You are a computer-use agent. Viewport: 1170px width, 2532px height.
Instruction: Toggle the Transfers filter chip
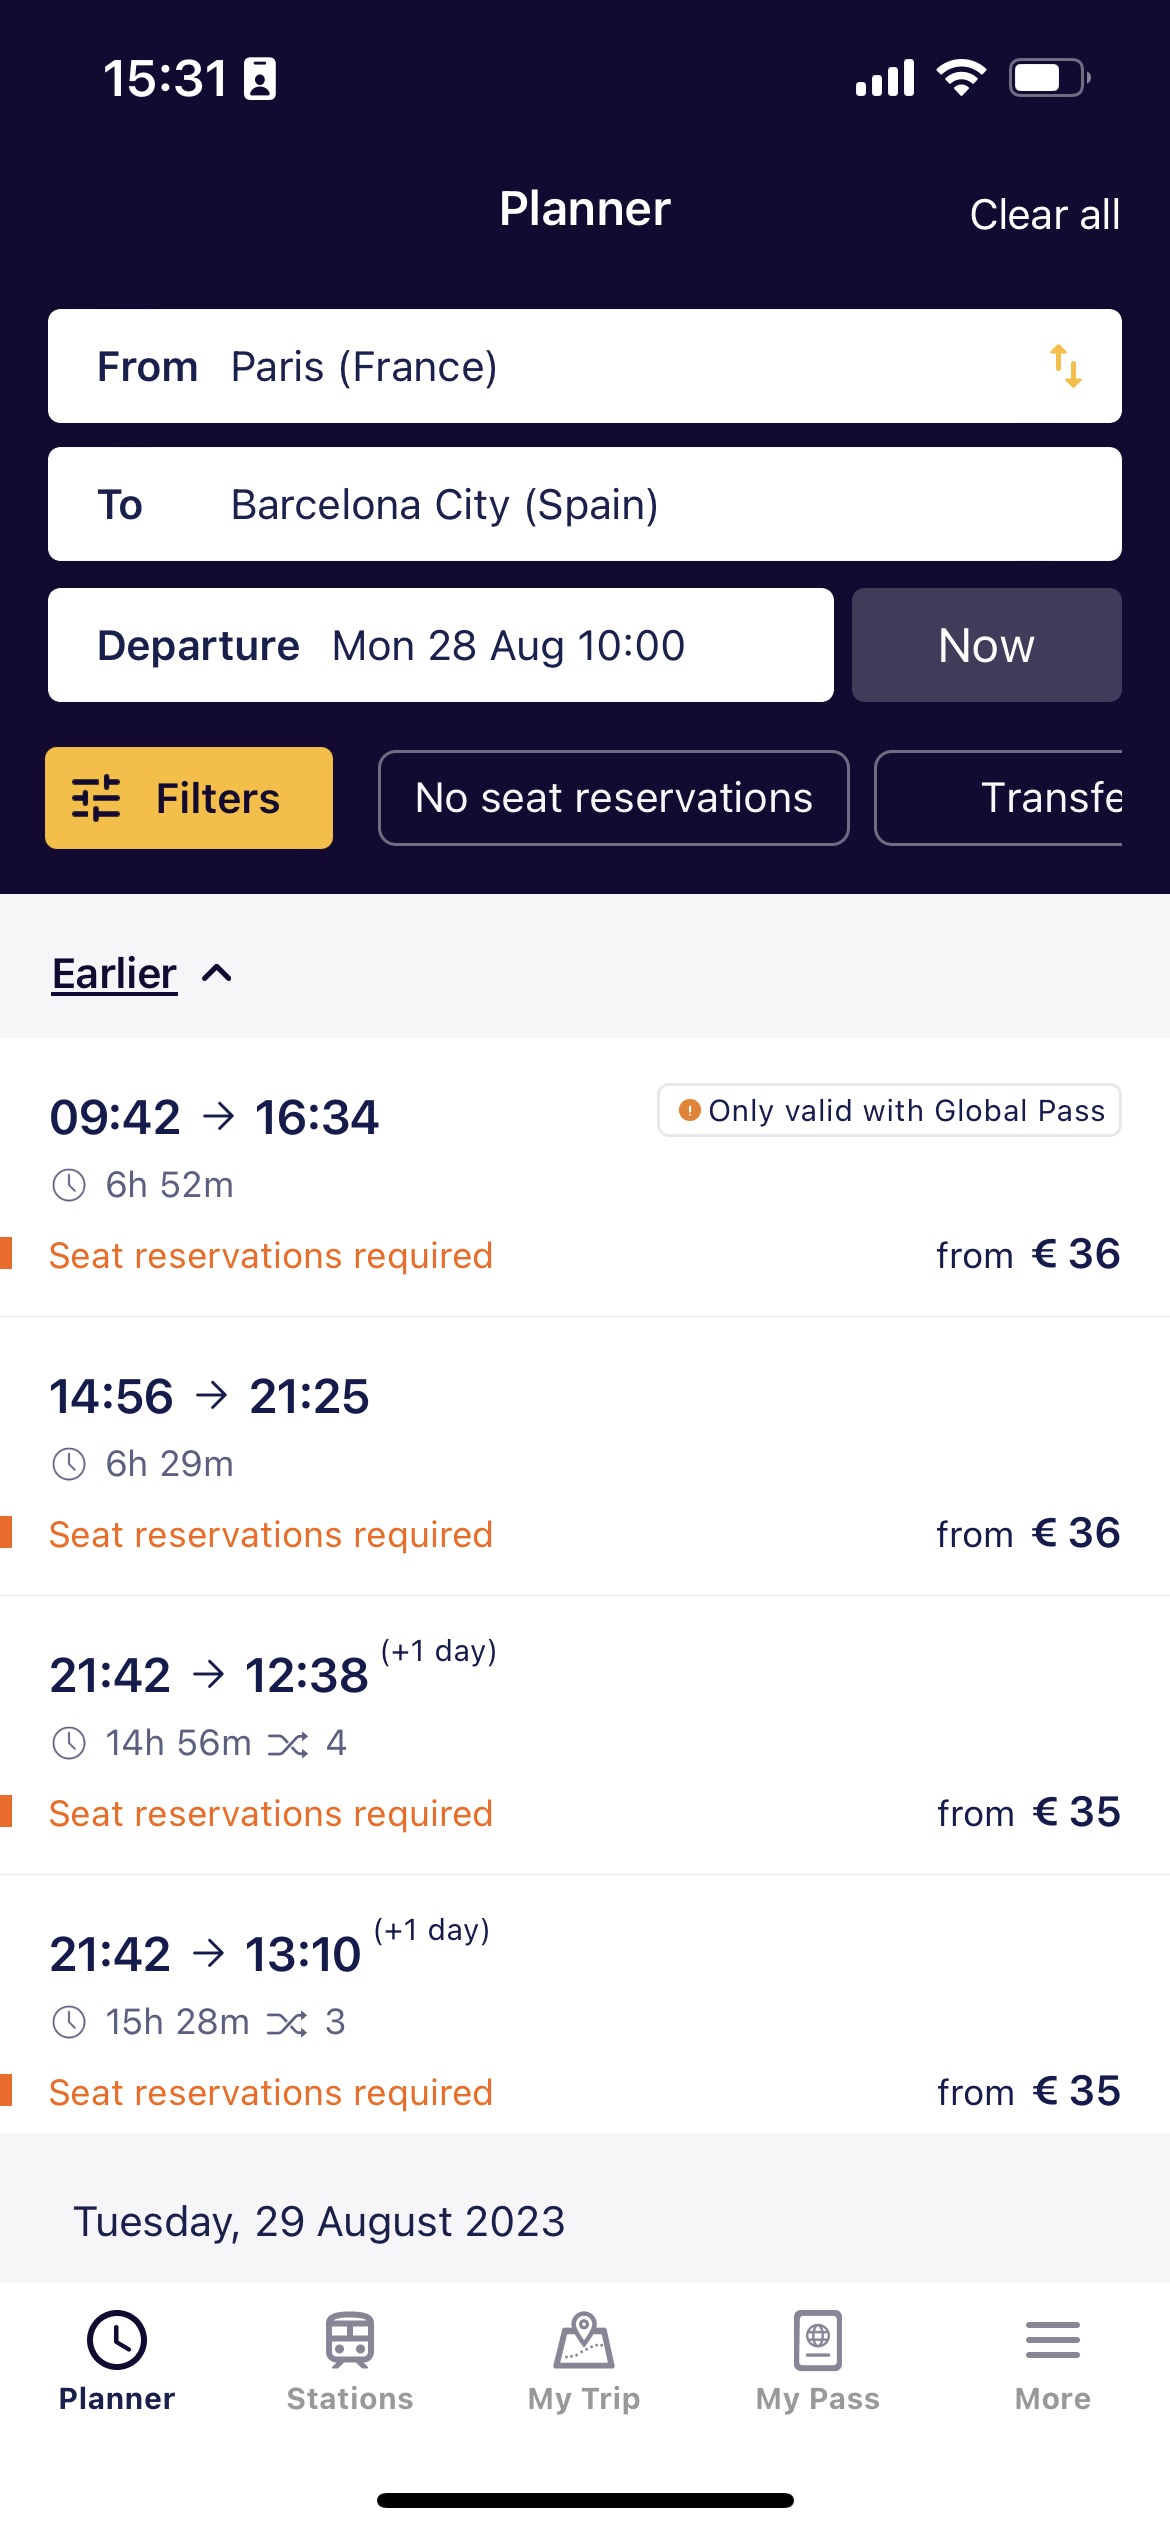coord(1050,798)
